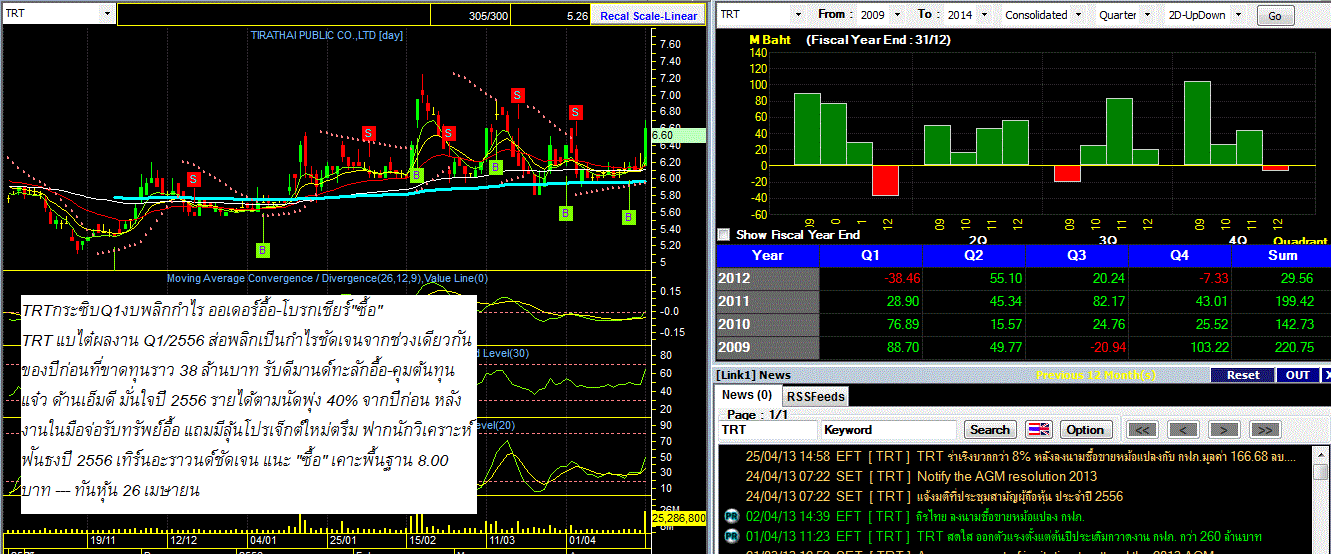Click the TIRATHAI PUBLIC CO.,LTD [day] chart title

tap(327, 35)
